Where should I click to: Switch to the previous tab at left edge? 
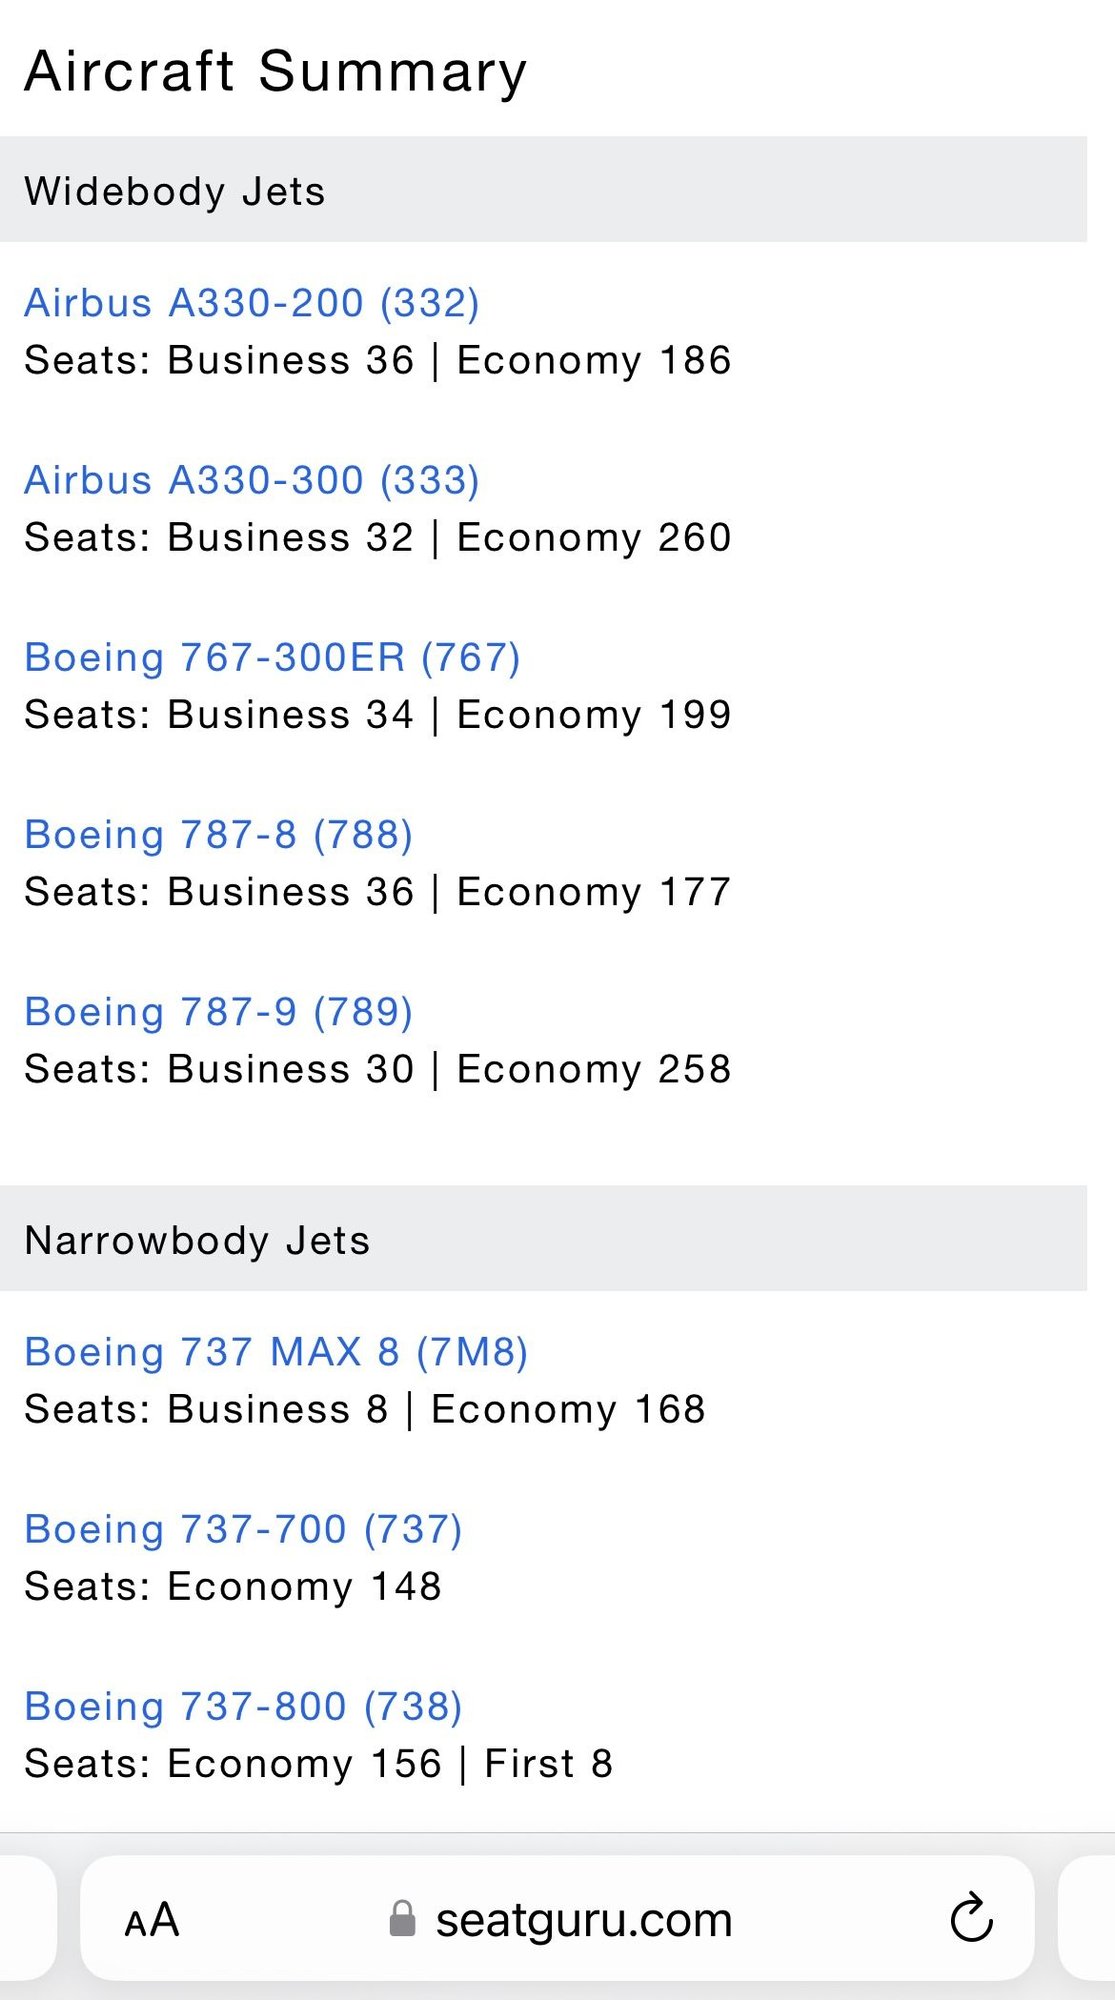(25, 1918)
